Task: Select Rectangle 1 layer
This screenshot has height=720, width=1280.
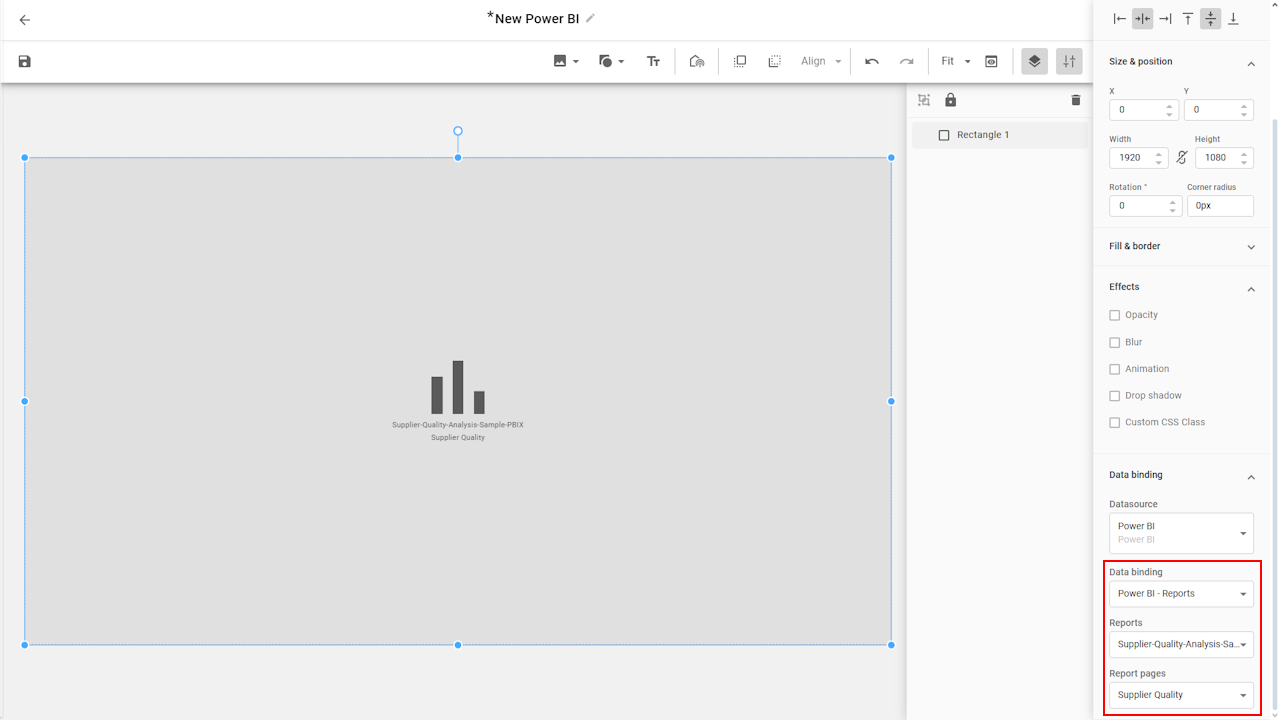Action: click(983, 135)
